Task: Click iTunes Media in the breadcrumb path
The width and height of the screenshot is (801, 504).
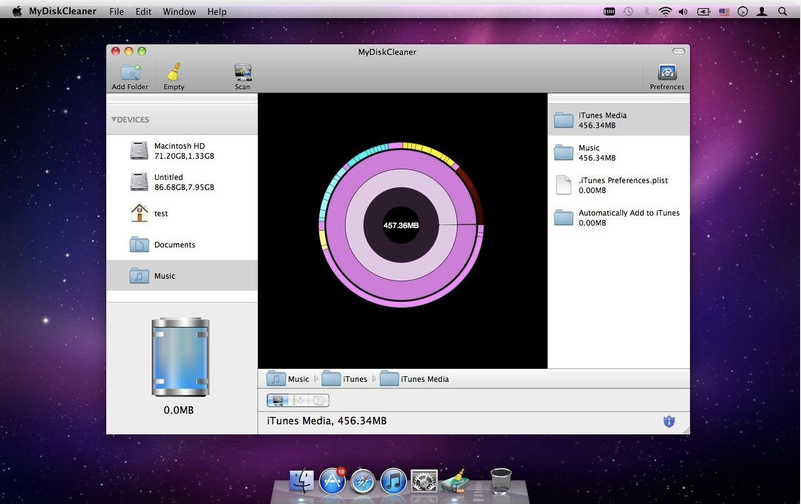Action: click(415, 379)
